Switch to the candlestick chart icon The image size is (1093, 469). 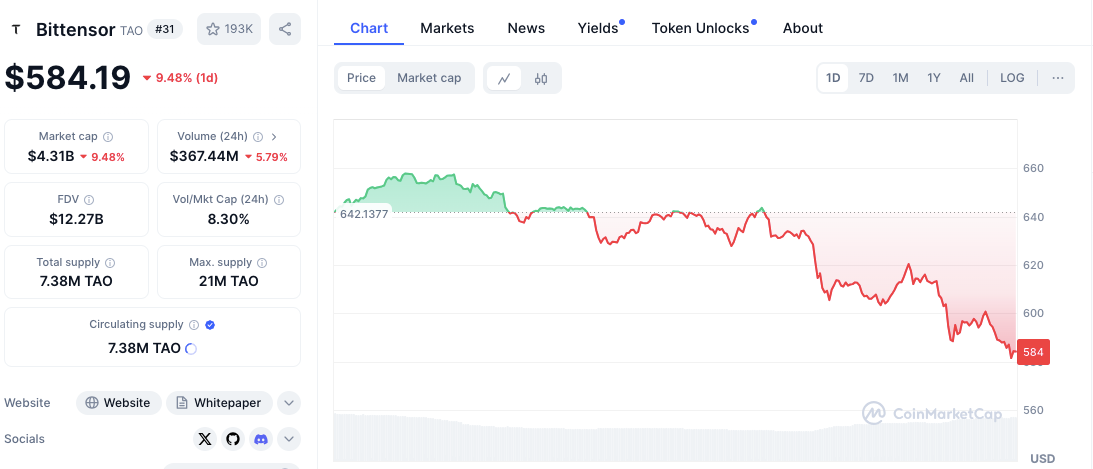point(541,78)
